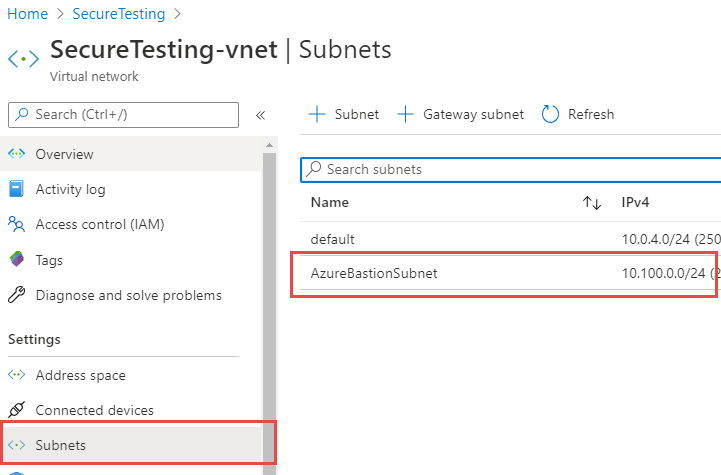Click the Activity log book icon
The width and height of the screenshot is (721, 475).
[16, 189]
